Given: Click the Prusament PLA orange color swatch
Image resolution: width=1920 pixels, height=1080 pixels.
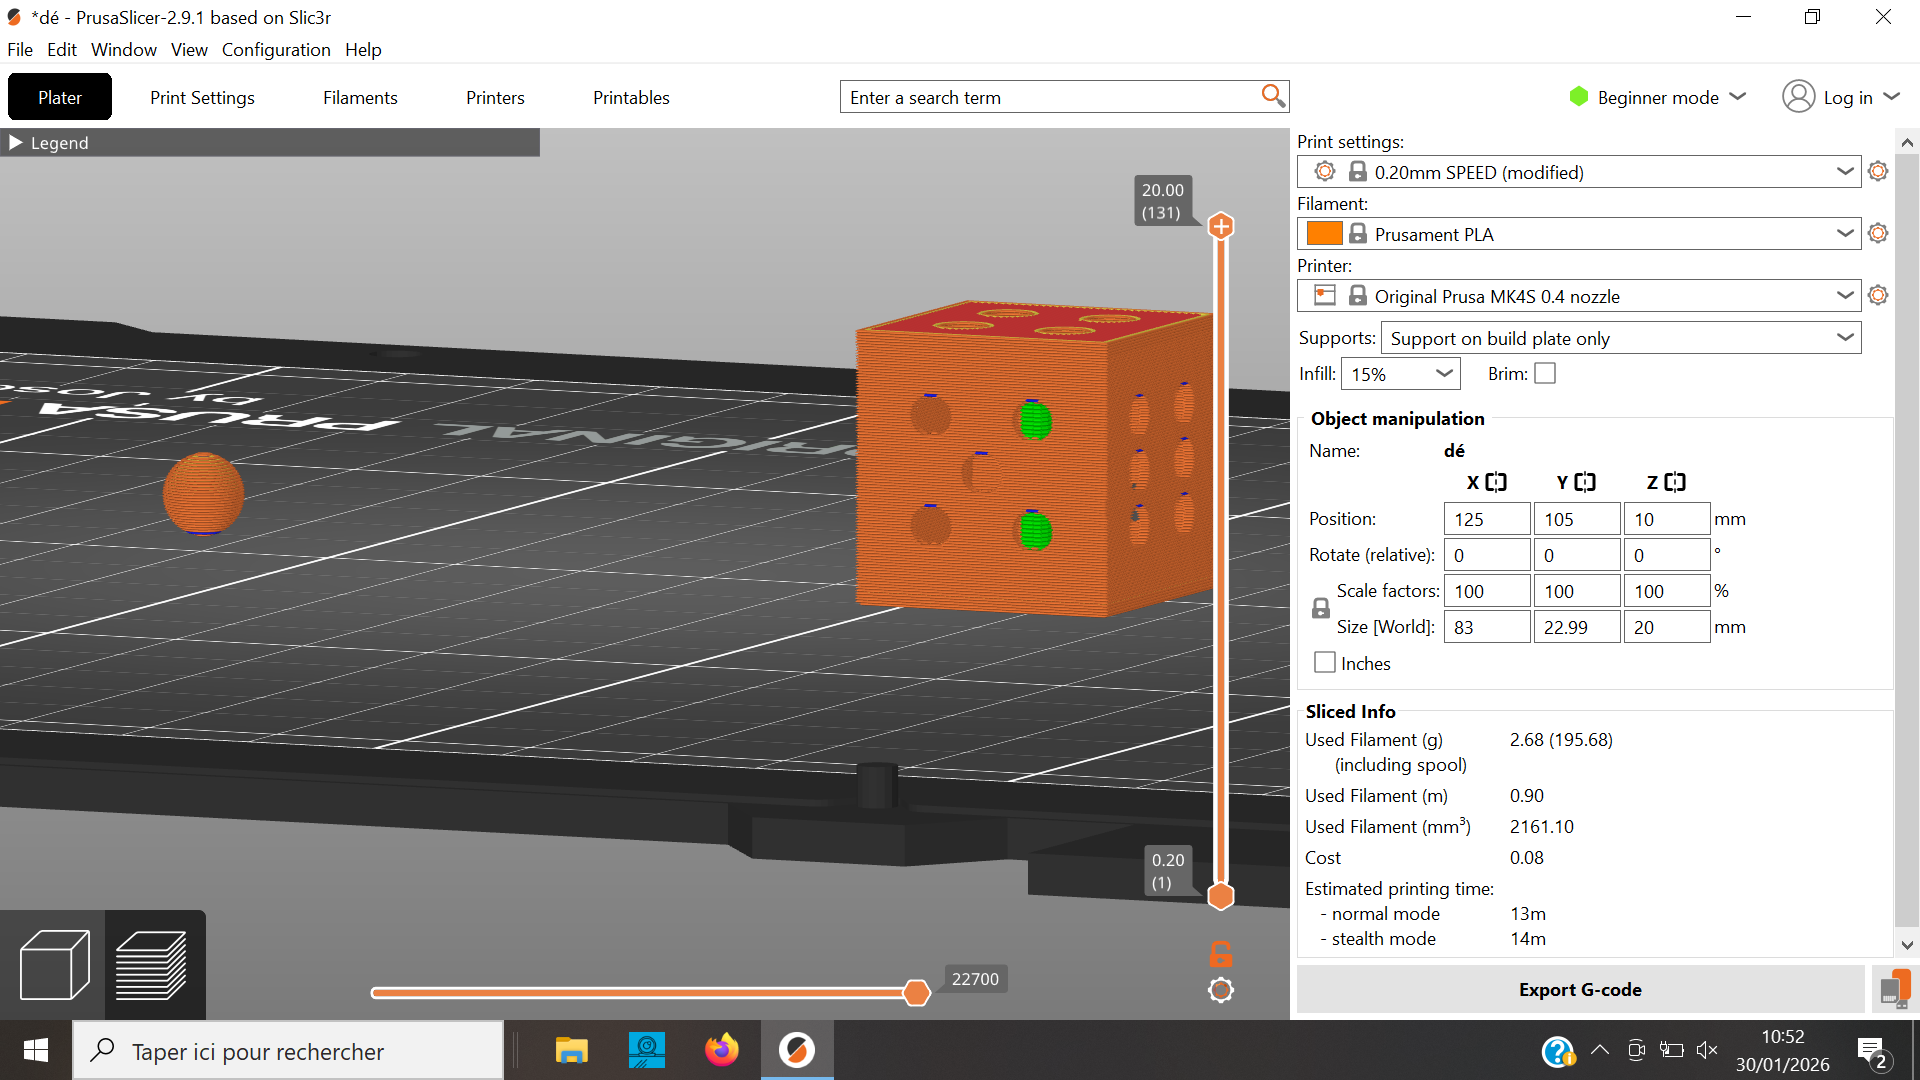Looking at the screenshot, I should coord(1324,234).
